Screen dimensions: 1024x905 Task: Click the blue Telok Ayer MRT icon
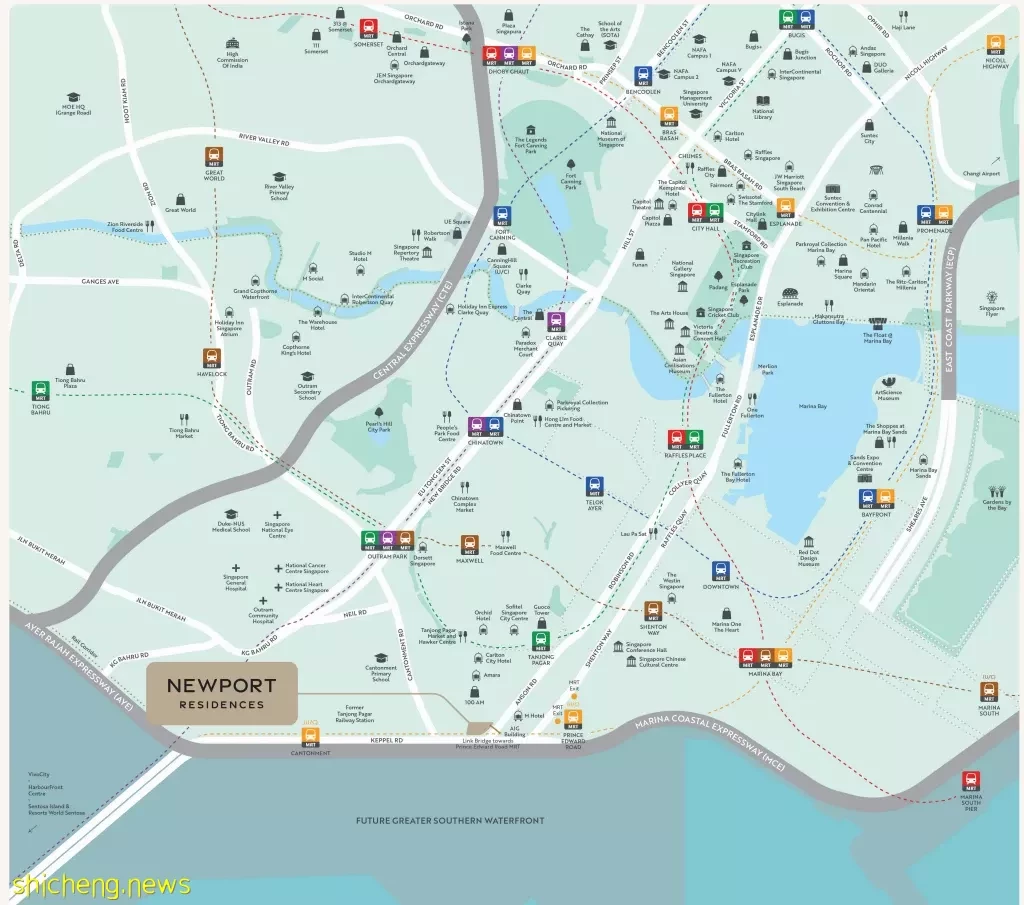(594, 486)
